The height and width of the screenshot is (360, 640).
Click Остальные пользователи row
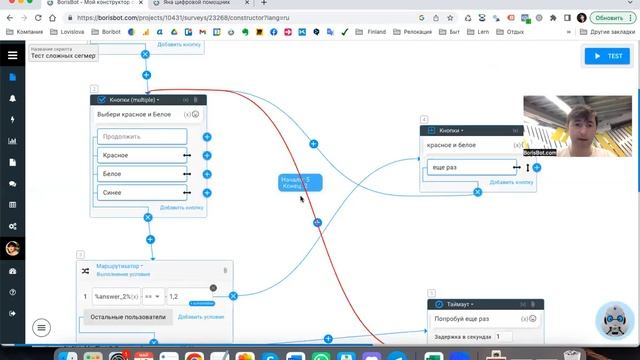pos(128,317)
